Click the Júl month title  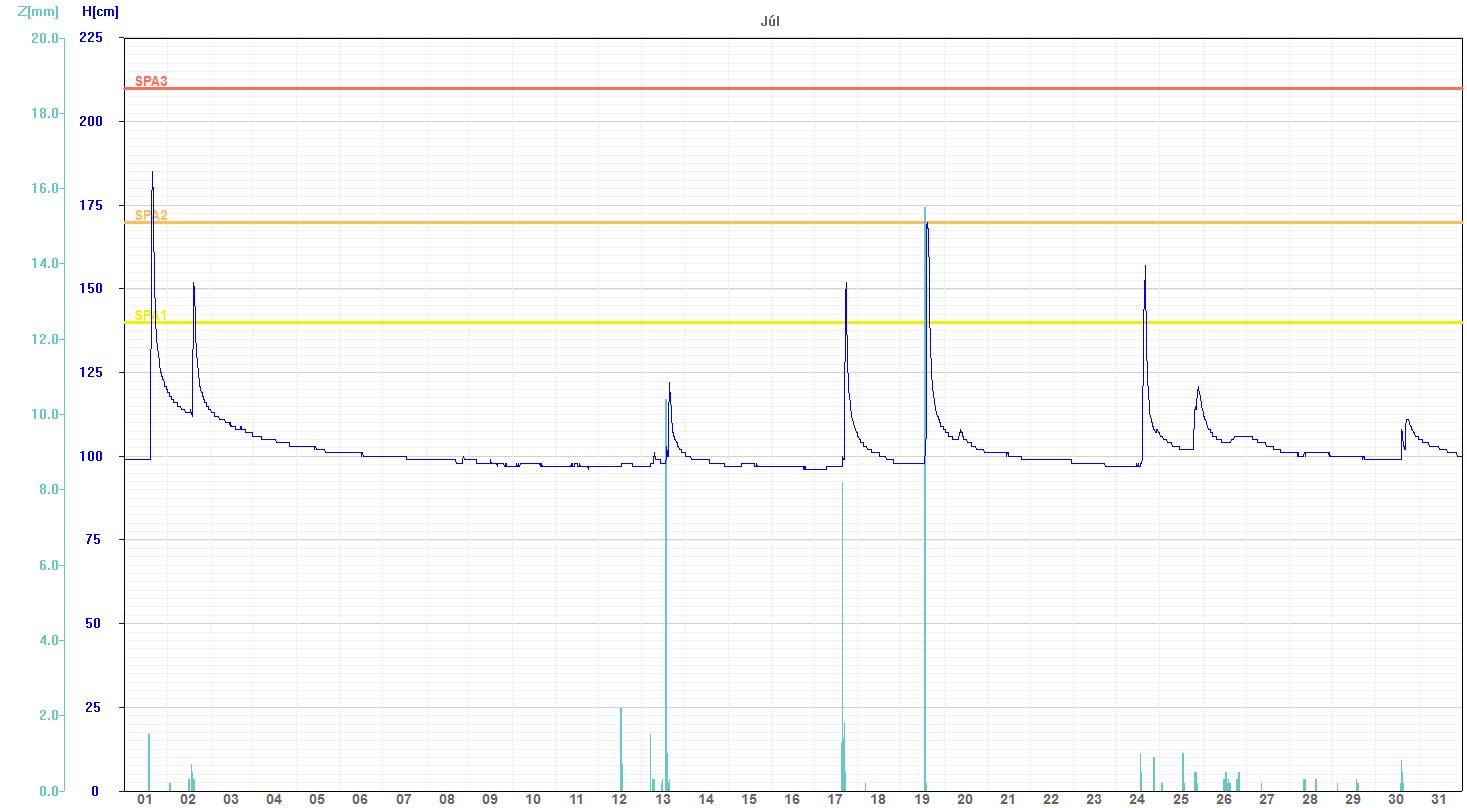770,20
